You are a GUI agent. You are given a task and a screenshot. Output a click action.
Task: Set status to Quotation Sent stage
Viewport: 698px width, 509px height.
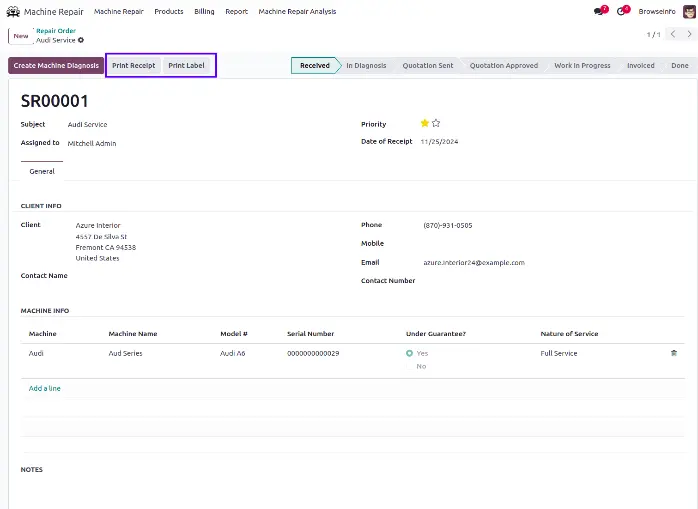coord(427,65)
